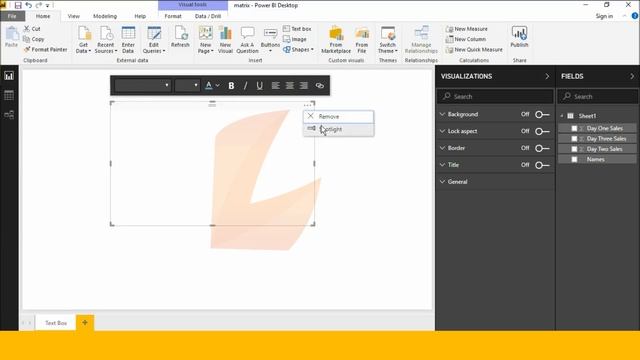Switch to Model view in sidebar
This screenshot has width=640, height=360.
pyautogui.click(x=9, y=115)
